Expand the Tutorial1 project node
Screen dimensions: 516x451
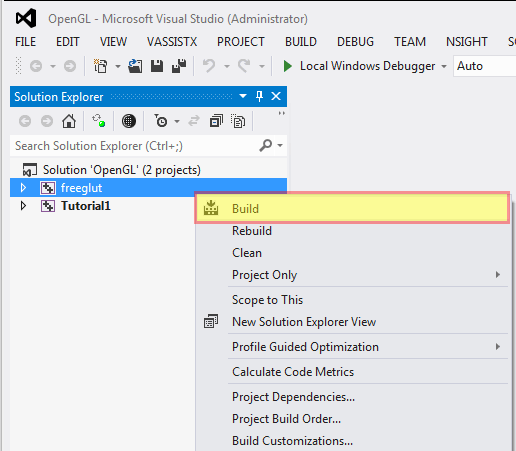coord(23,206)
